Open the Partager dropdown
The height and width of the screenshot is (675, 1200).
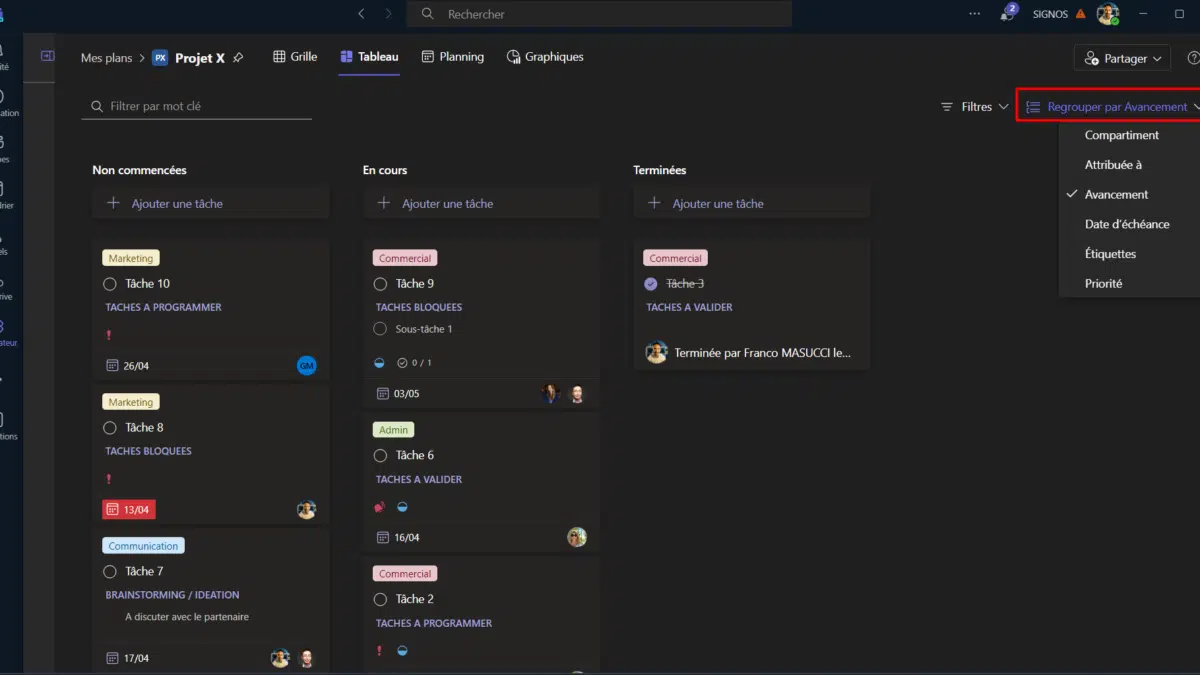point(1122,59)
